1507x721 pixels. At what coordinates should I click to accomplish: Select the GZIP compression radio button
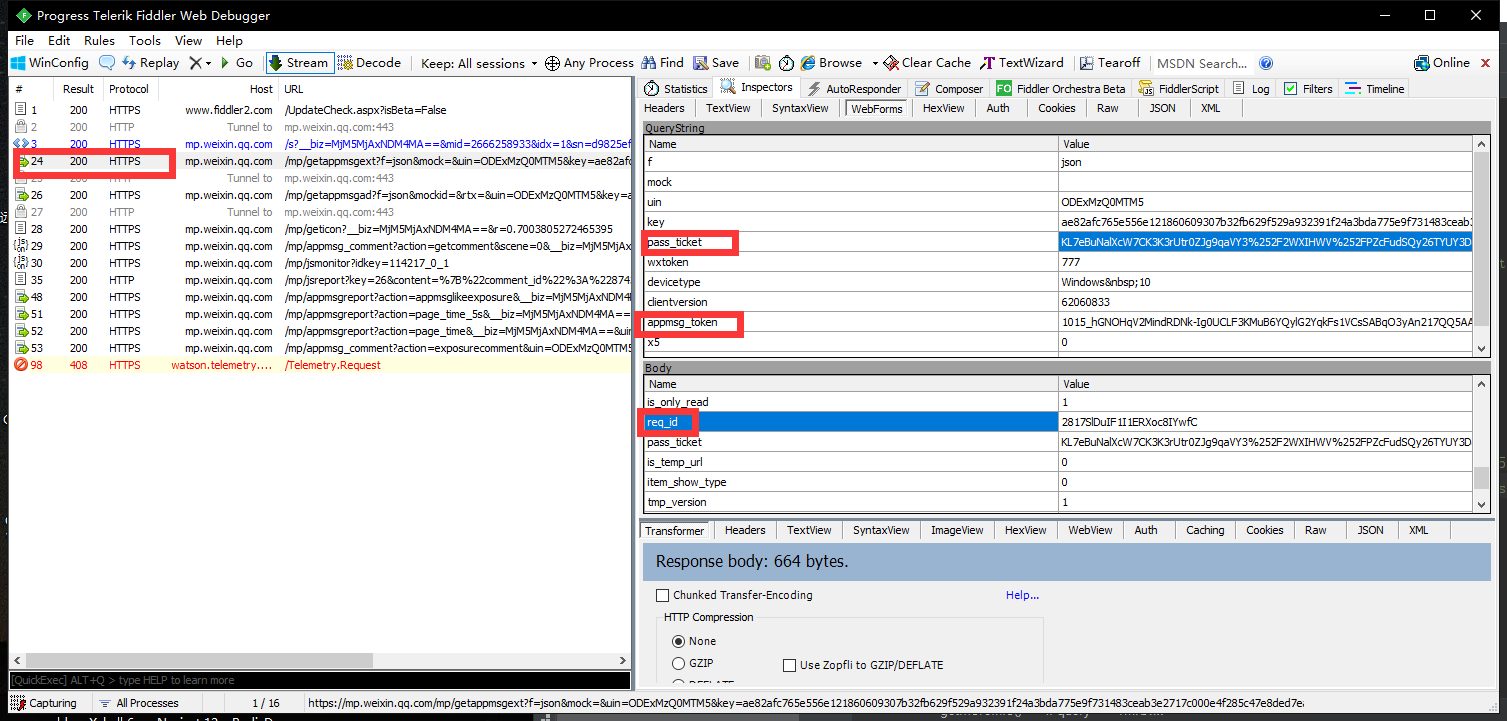[x=679, y=663]
